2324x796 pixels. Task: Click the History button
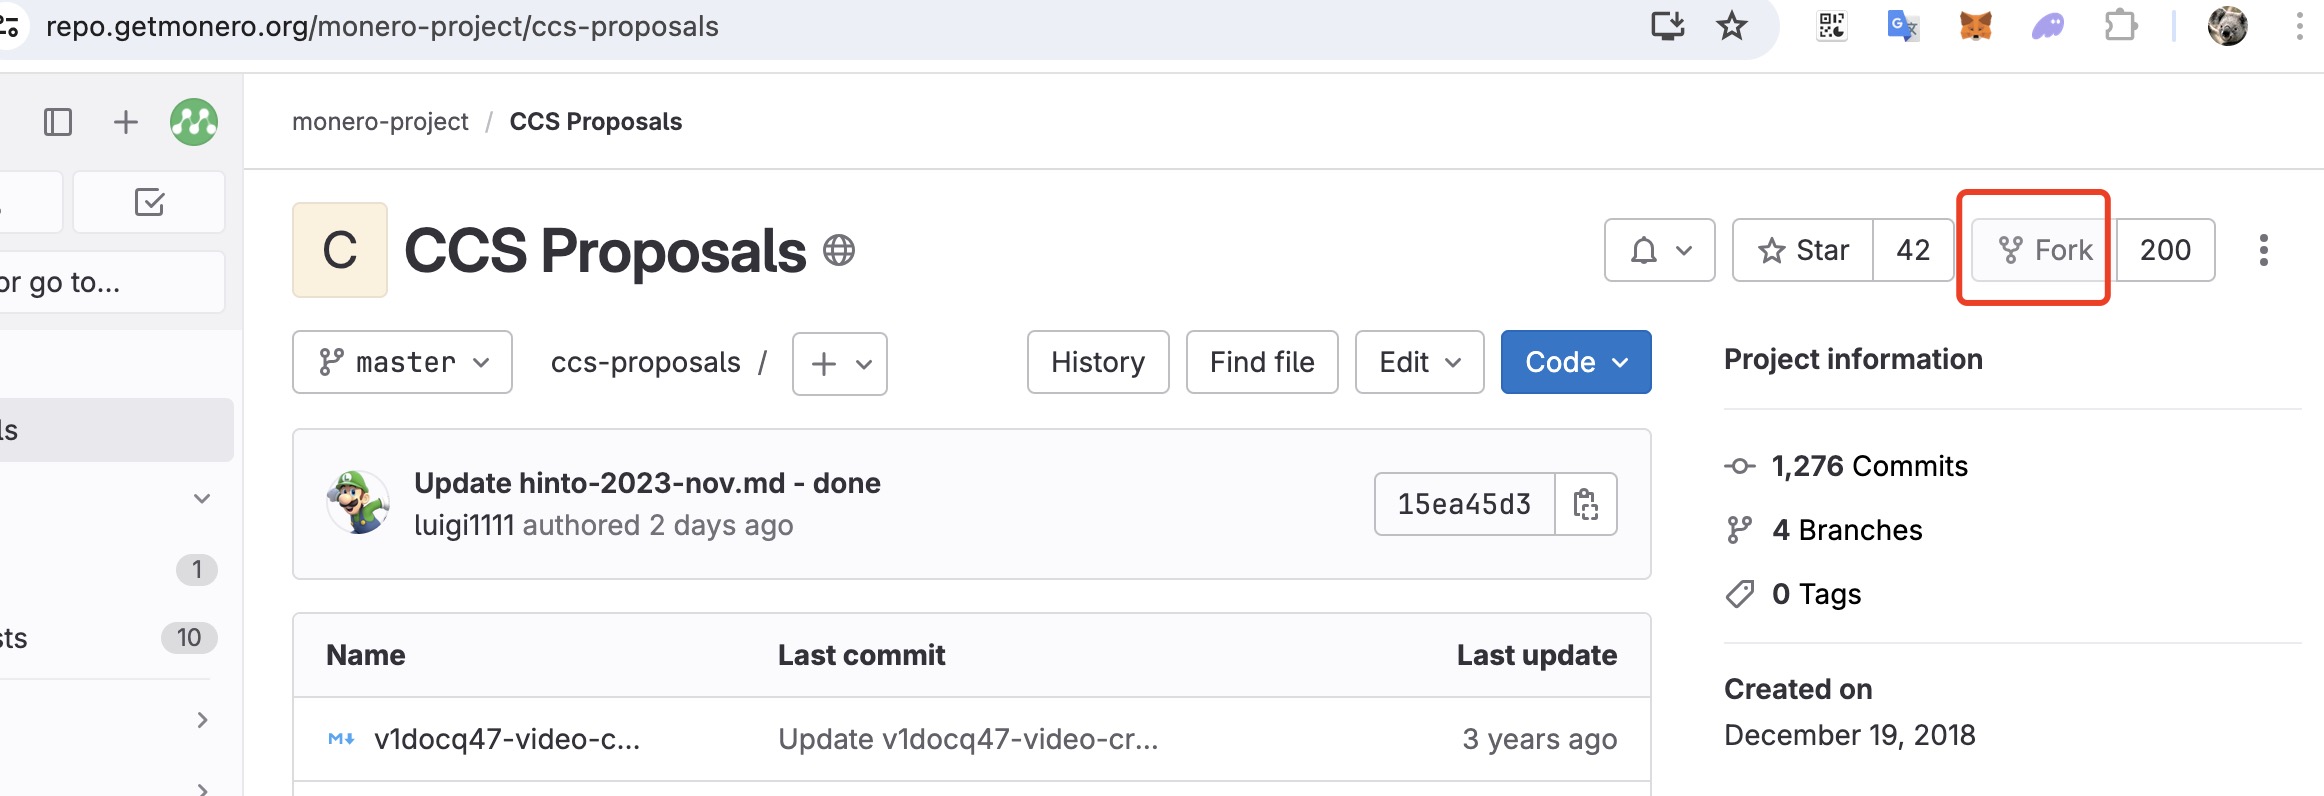click(1098, 362)
